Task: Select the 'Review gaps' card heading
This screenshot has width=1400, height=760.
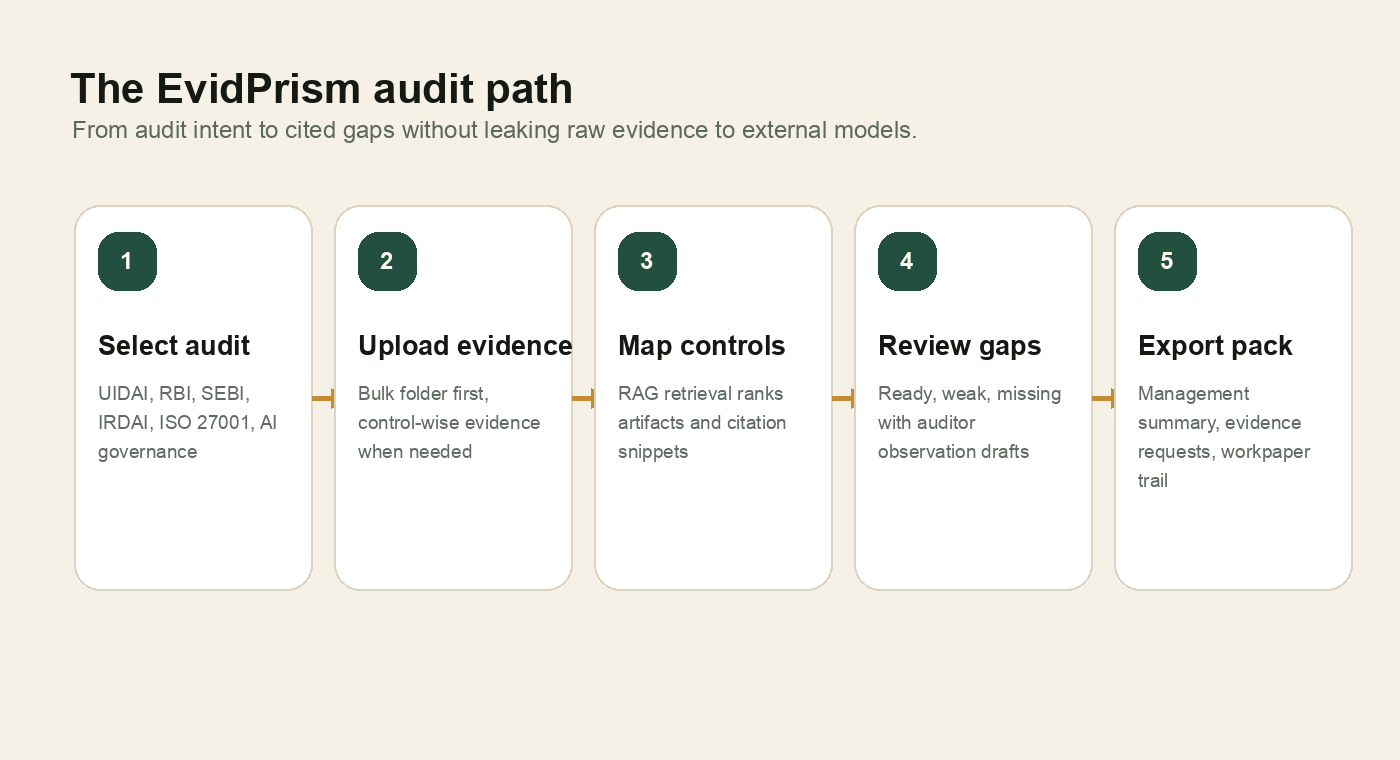Action: click(960, 346)
